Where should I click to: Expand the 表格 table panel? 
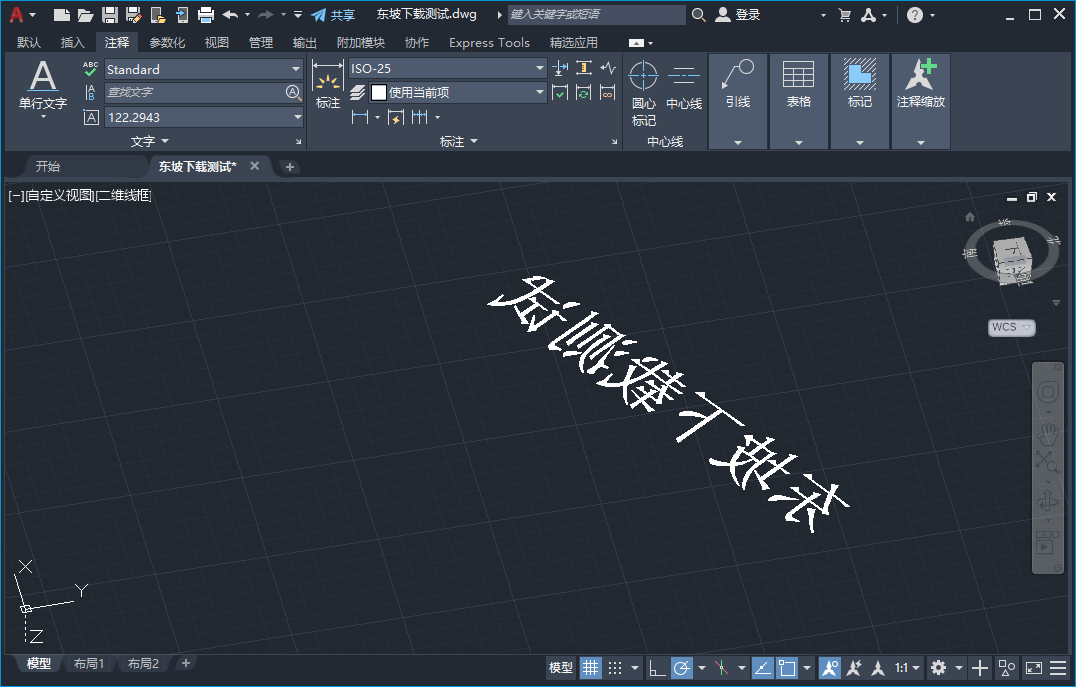[799, 143]
